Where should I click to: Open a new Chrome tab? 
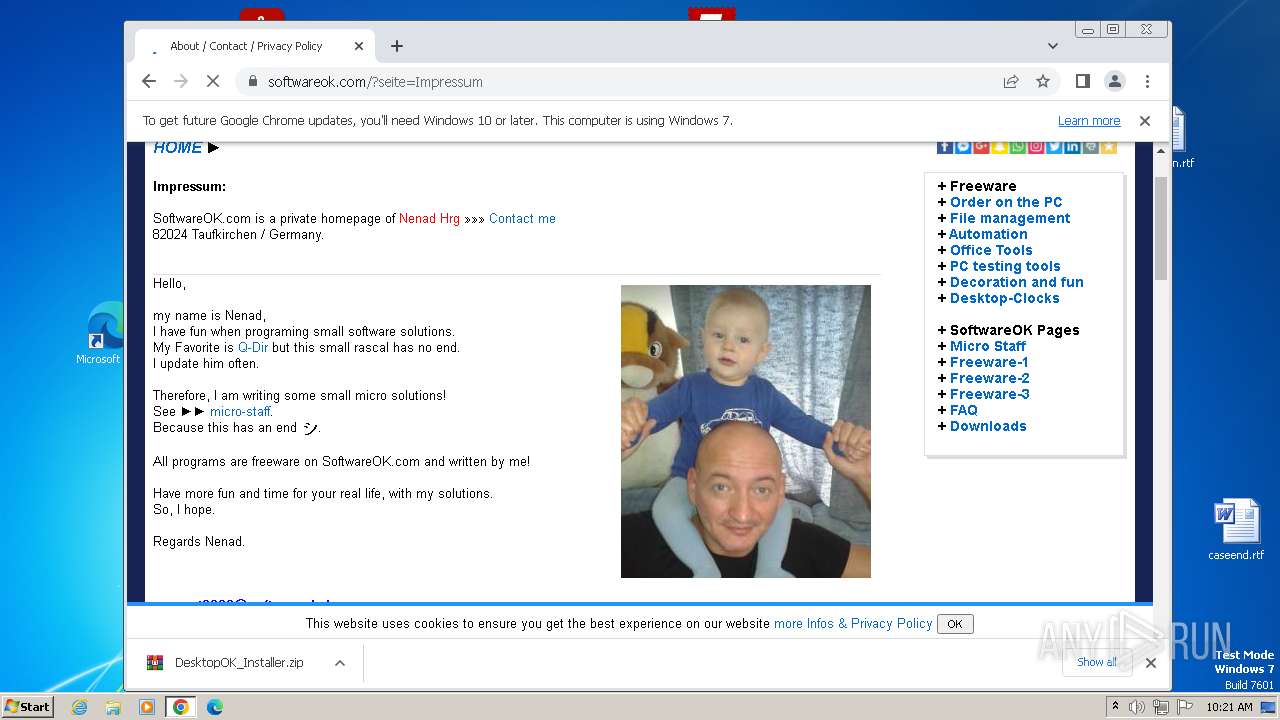point(397,46)
